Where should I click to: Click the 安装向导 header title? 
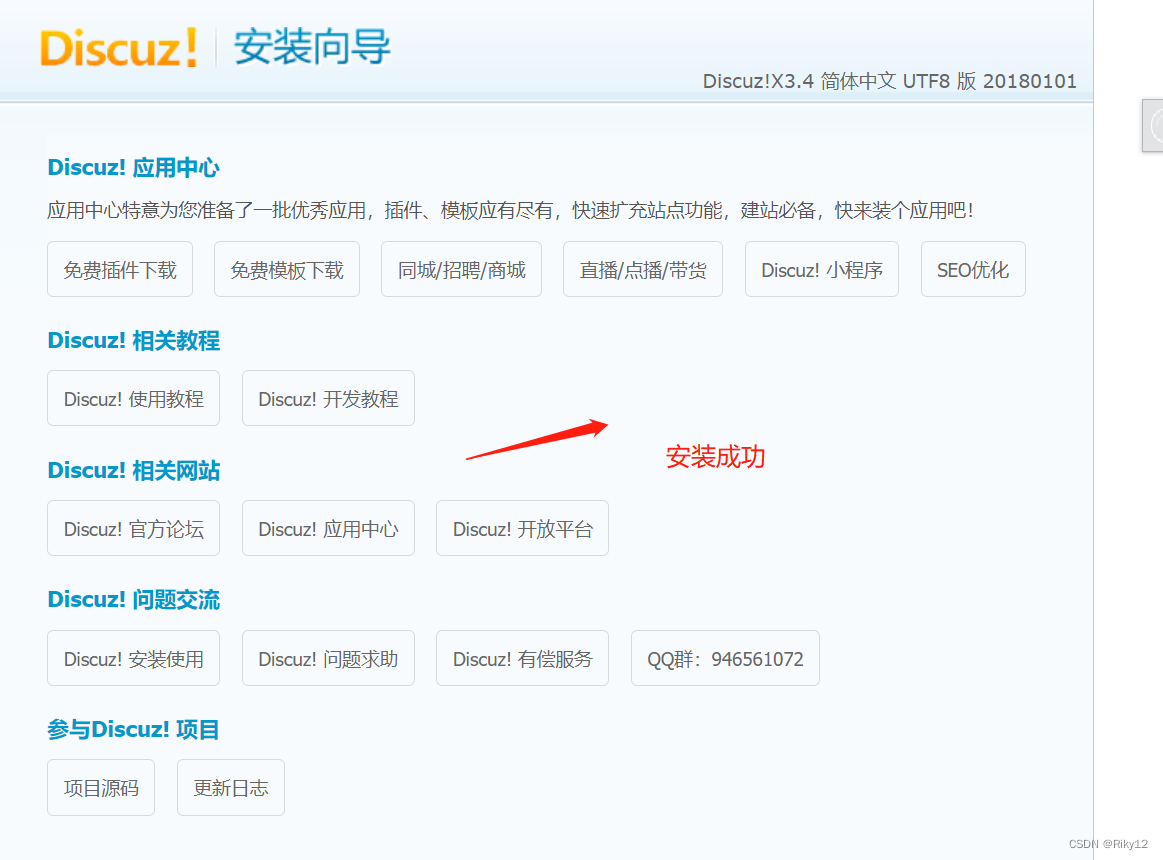pos(312,47)
